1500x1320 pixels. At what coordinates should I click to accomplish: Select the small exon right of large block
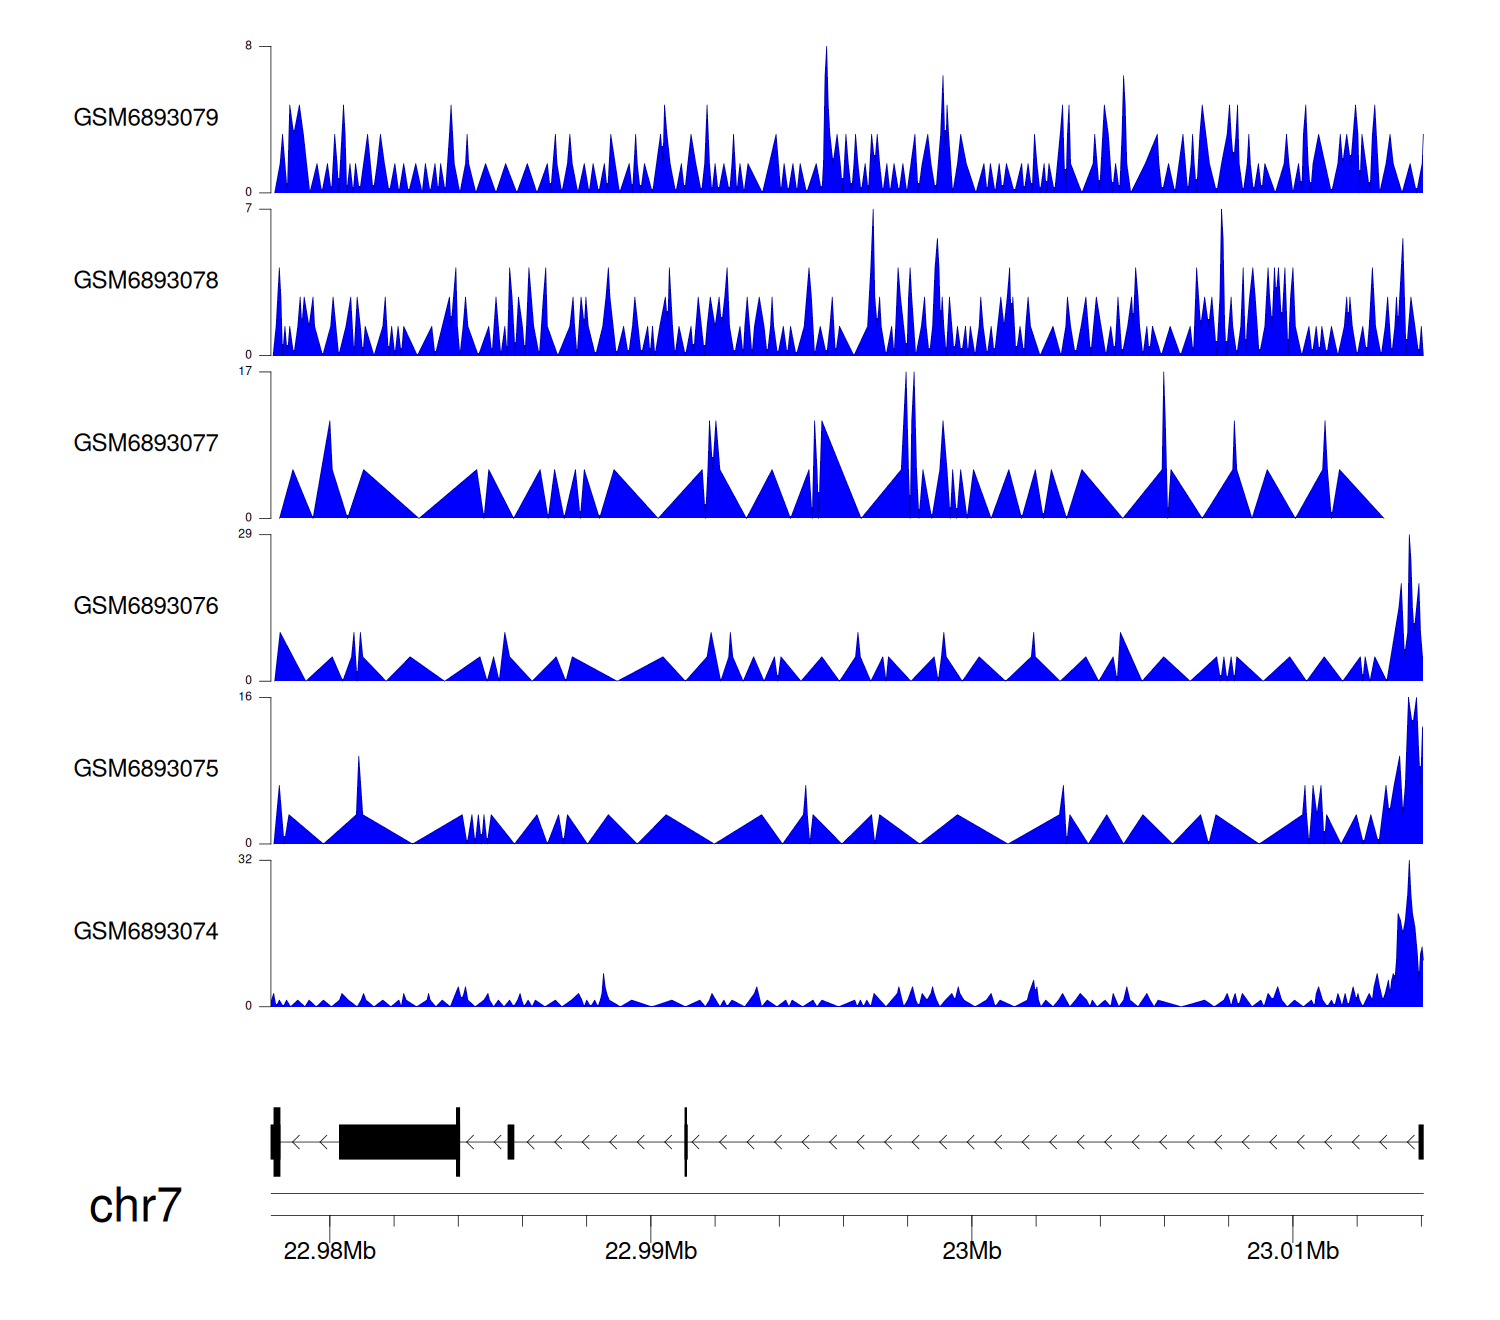pos(511,1142)
